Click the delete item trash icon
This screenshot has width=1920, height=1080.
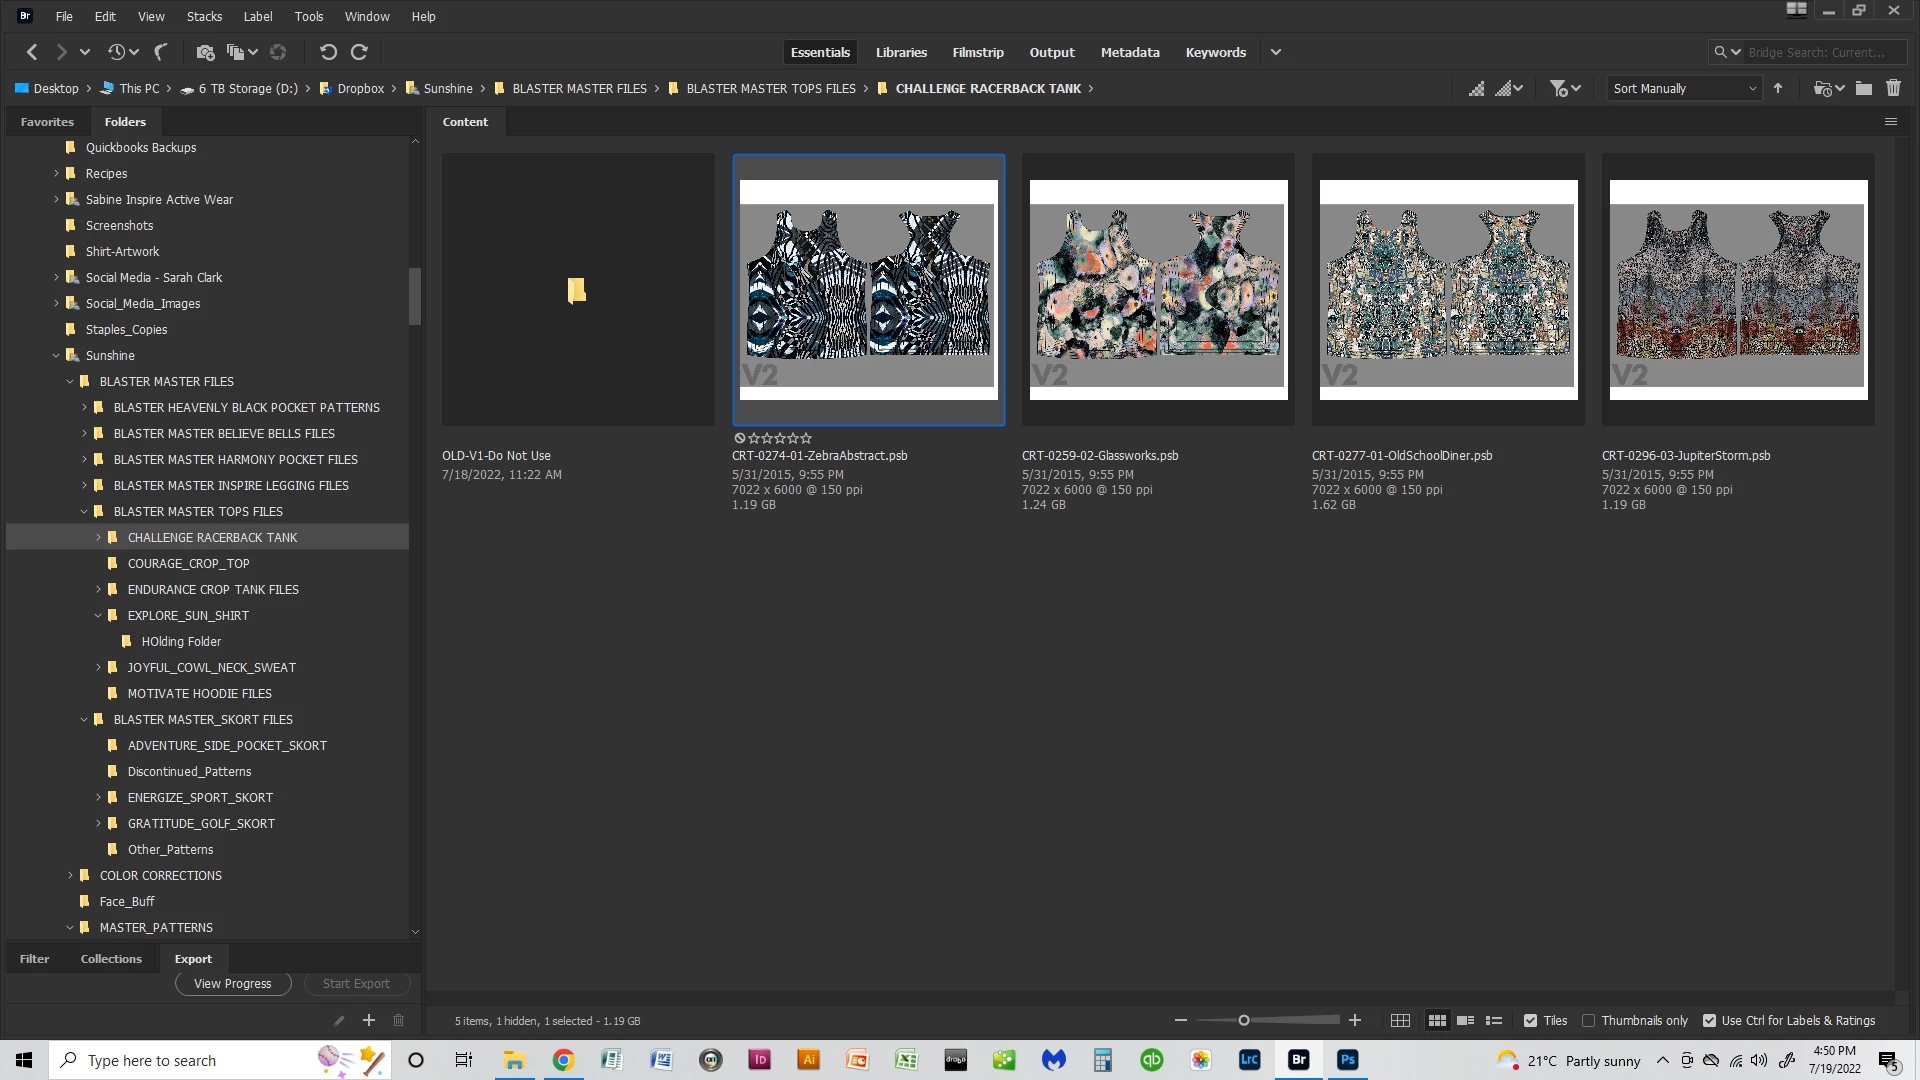coord(1893,88)
